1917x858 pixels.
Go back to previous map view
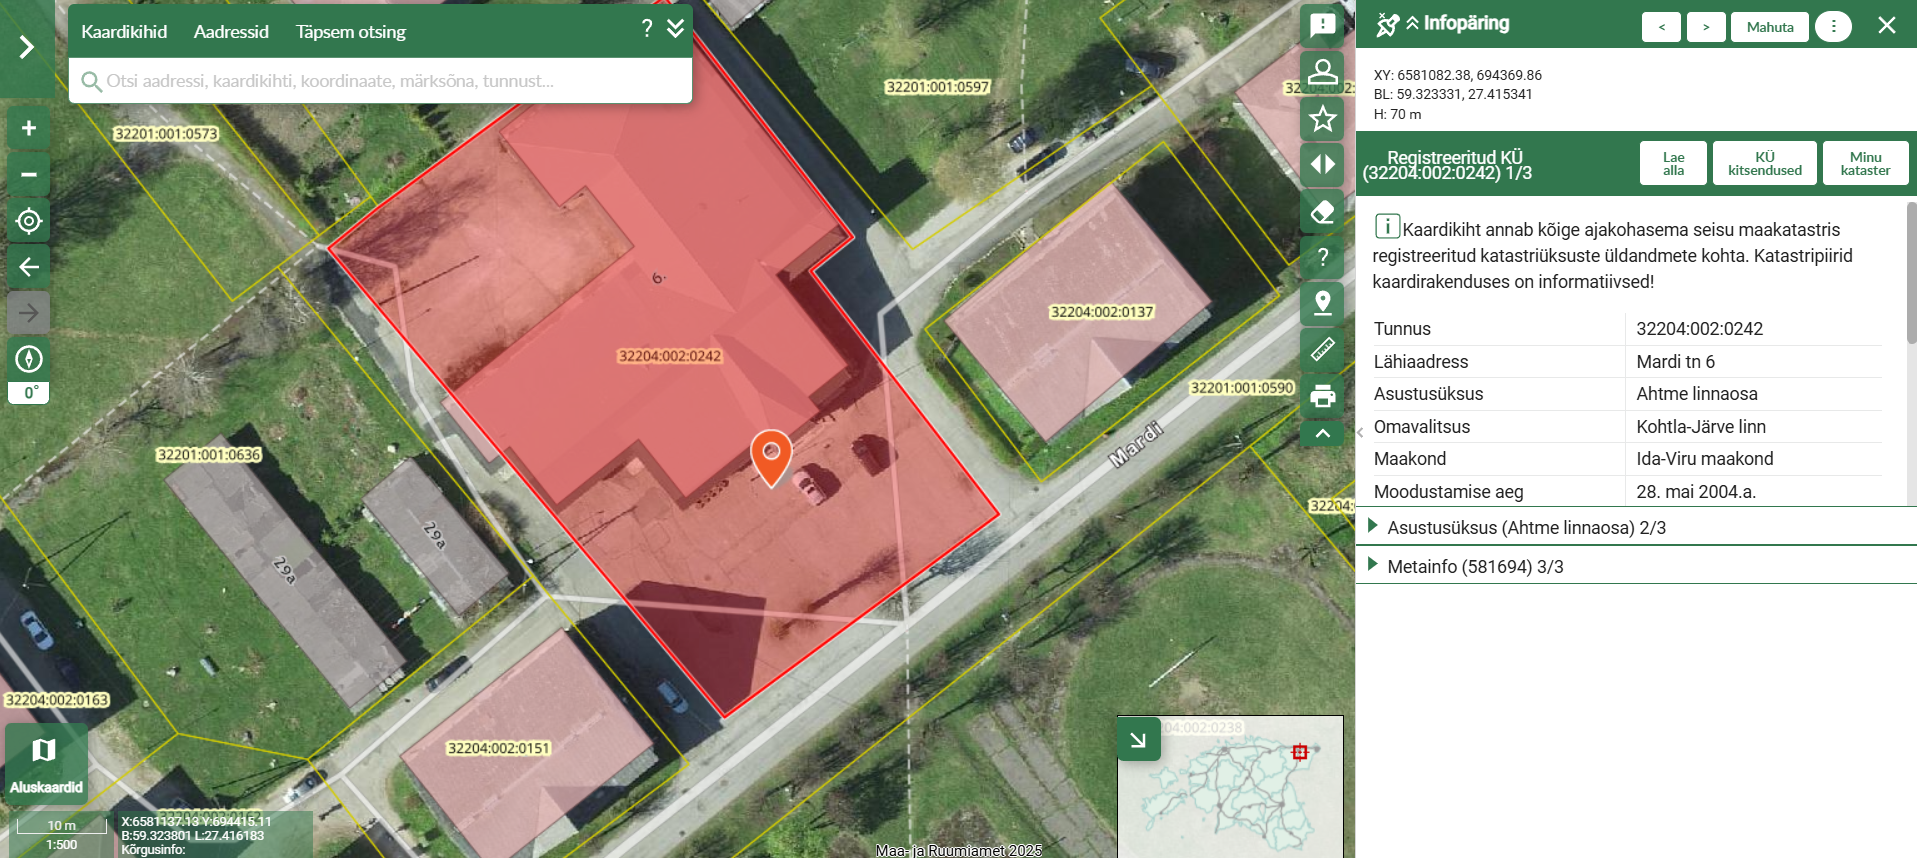point(29,267)
